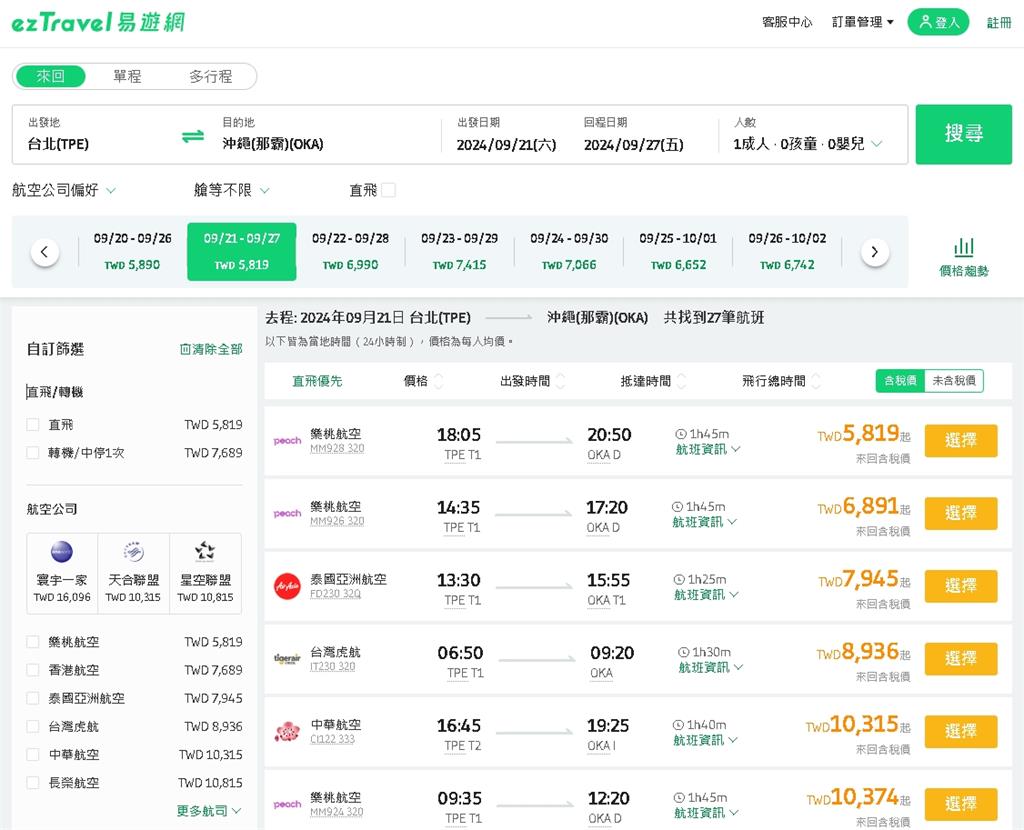Expand 航班資訊 for CI122 flight
1024x830 pixels.
click(706, 740)
